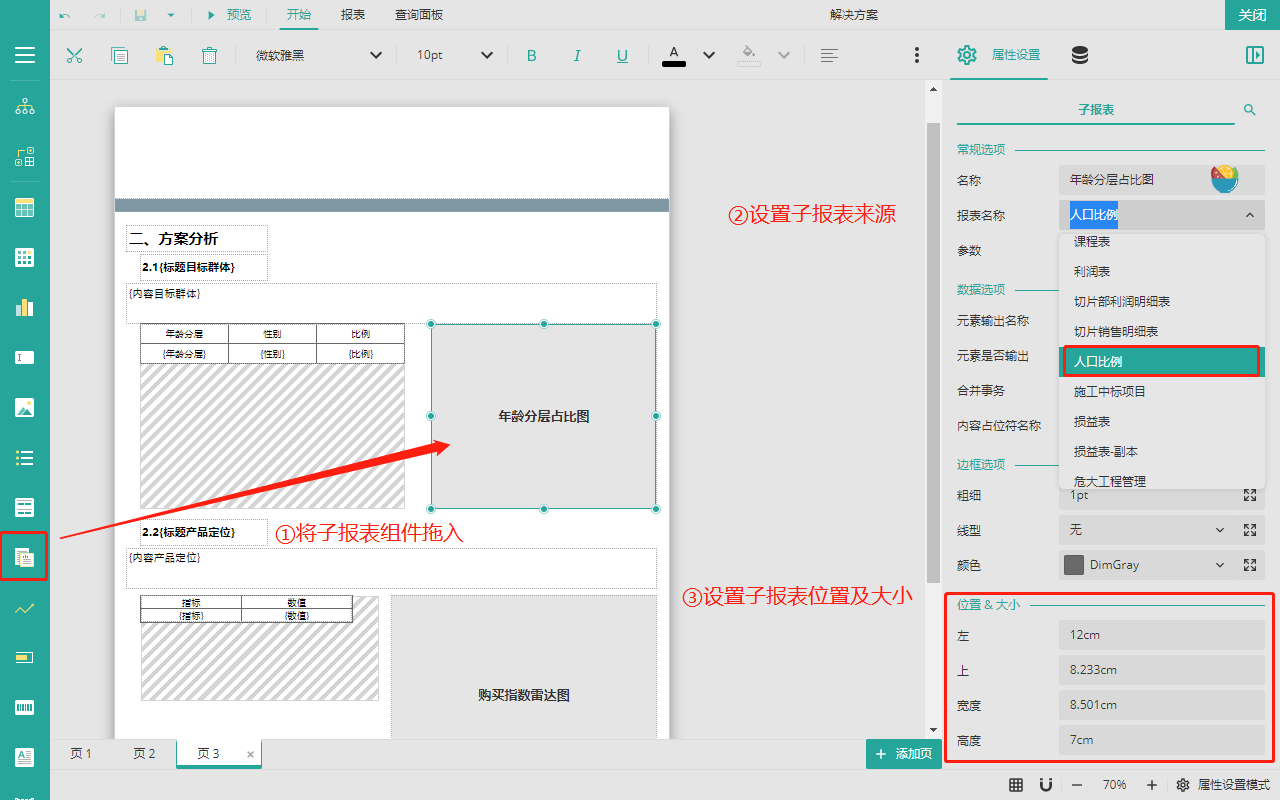Select the subreport component in sidebar

[25, 556]
